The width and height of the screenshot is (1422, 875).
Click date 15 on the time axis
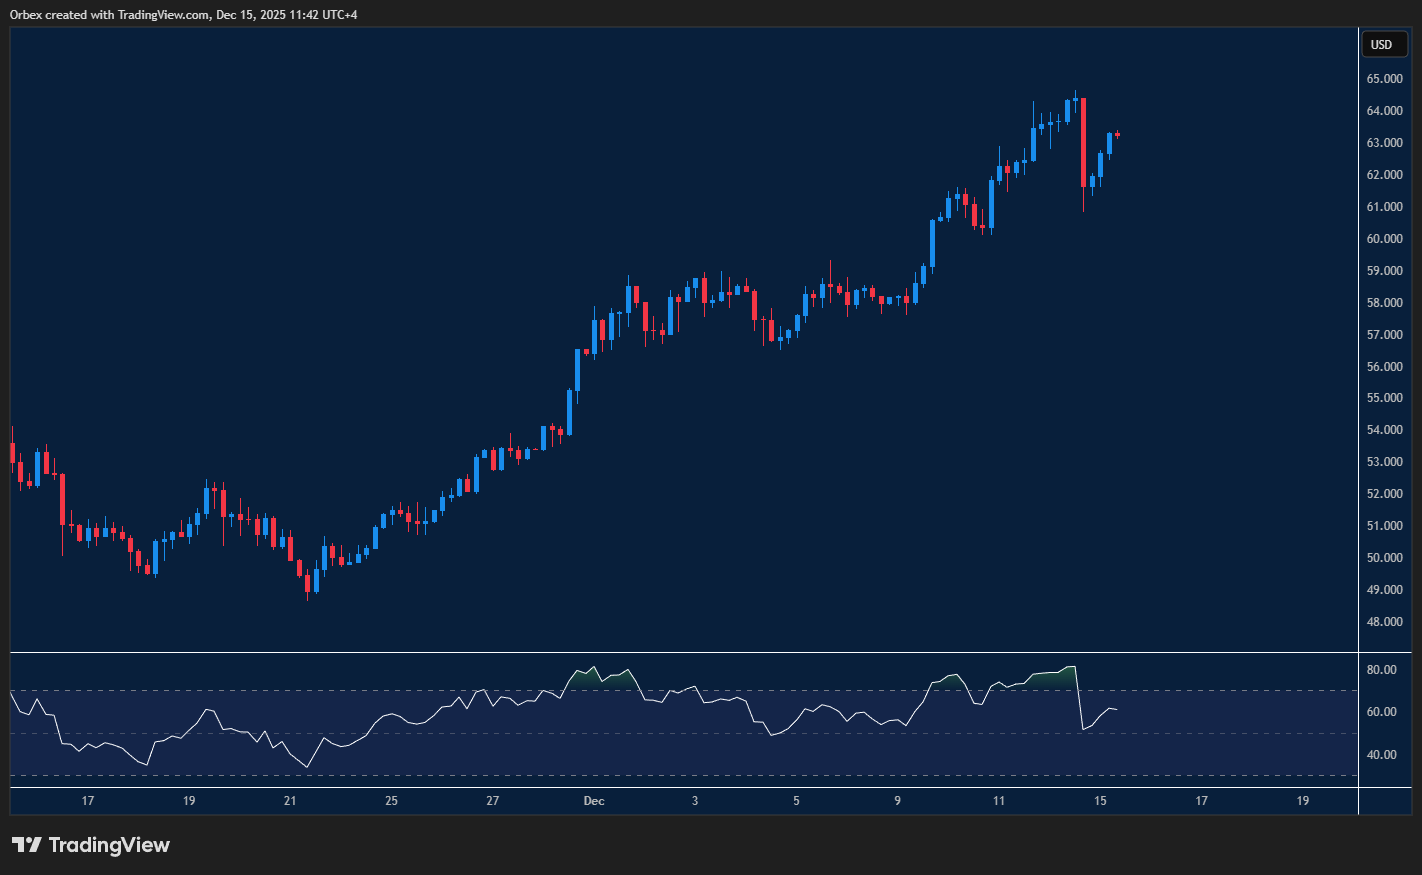(1100, 801)
